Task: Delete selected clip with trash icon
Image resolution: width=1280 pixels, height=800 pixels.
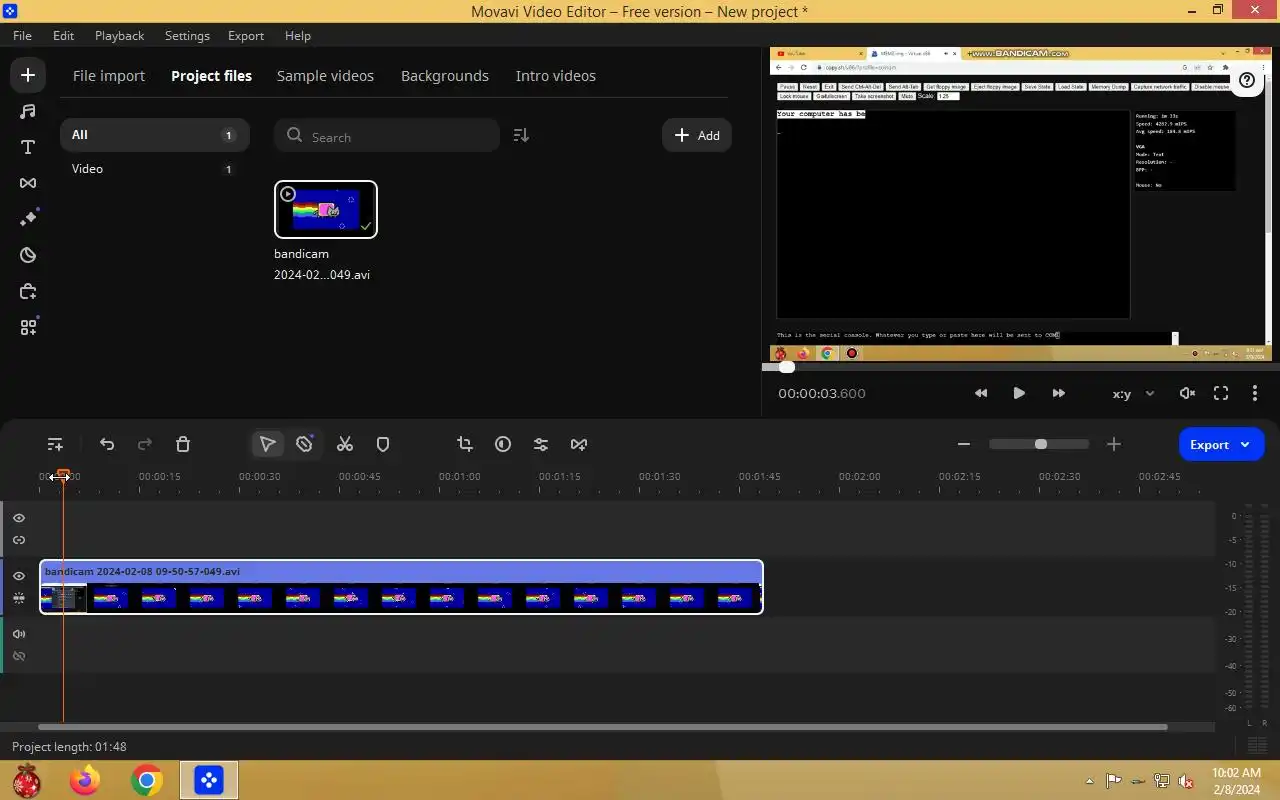Action: click(183, 444)
